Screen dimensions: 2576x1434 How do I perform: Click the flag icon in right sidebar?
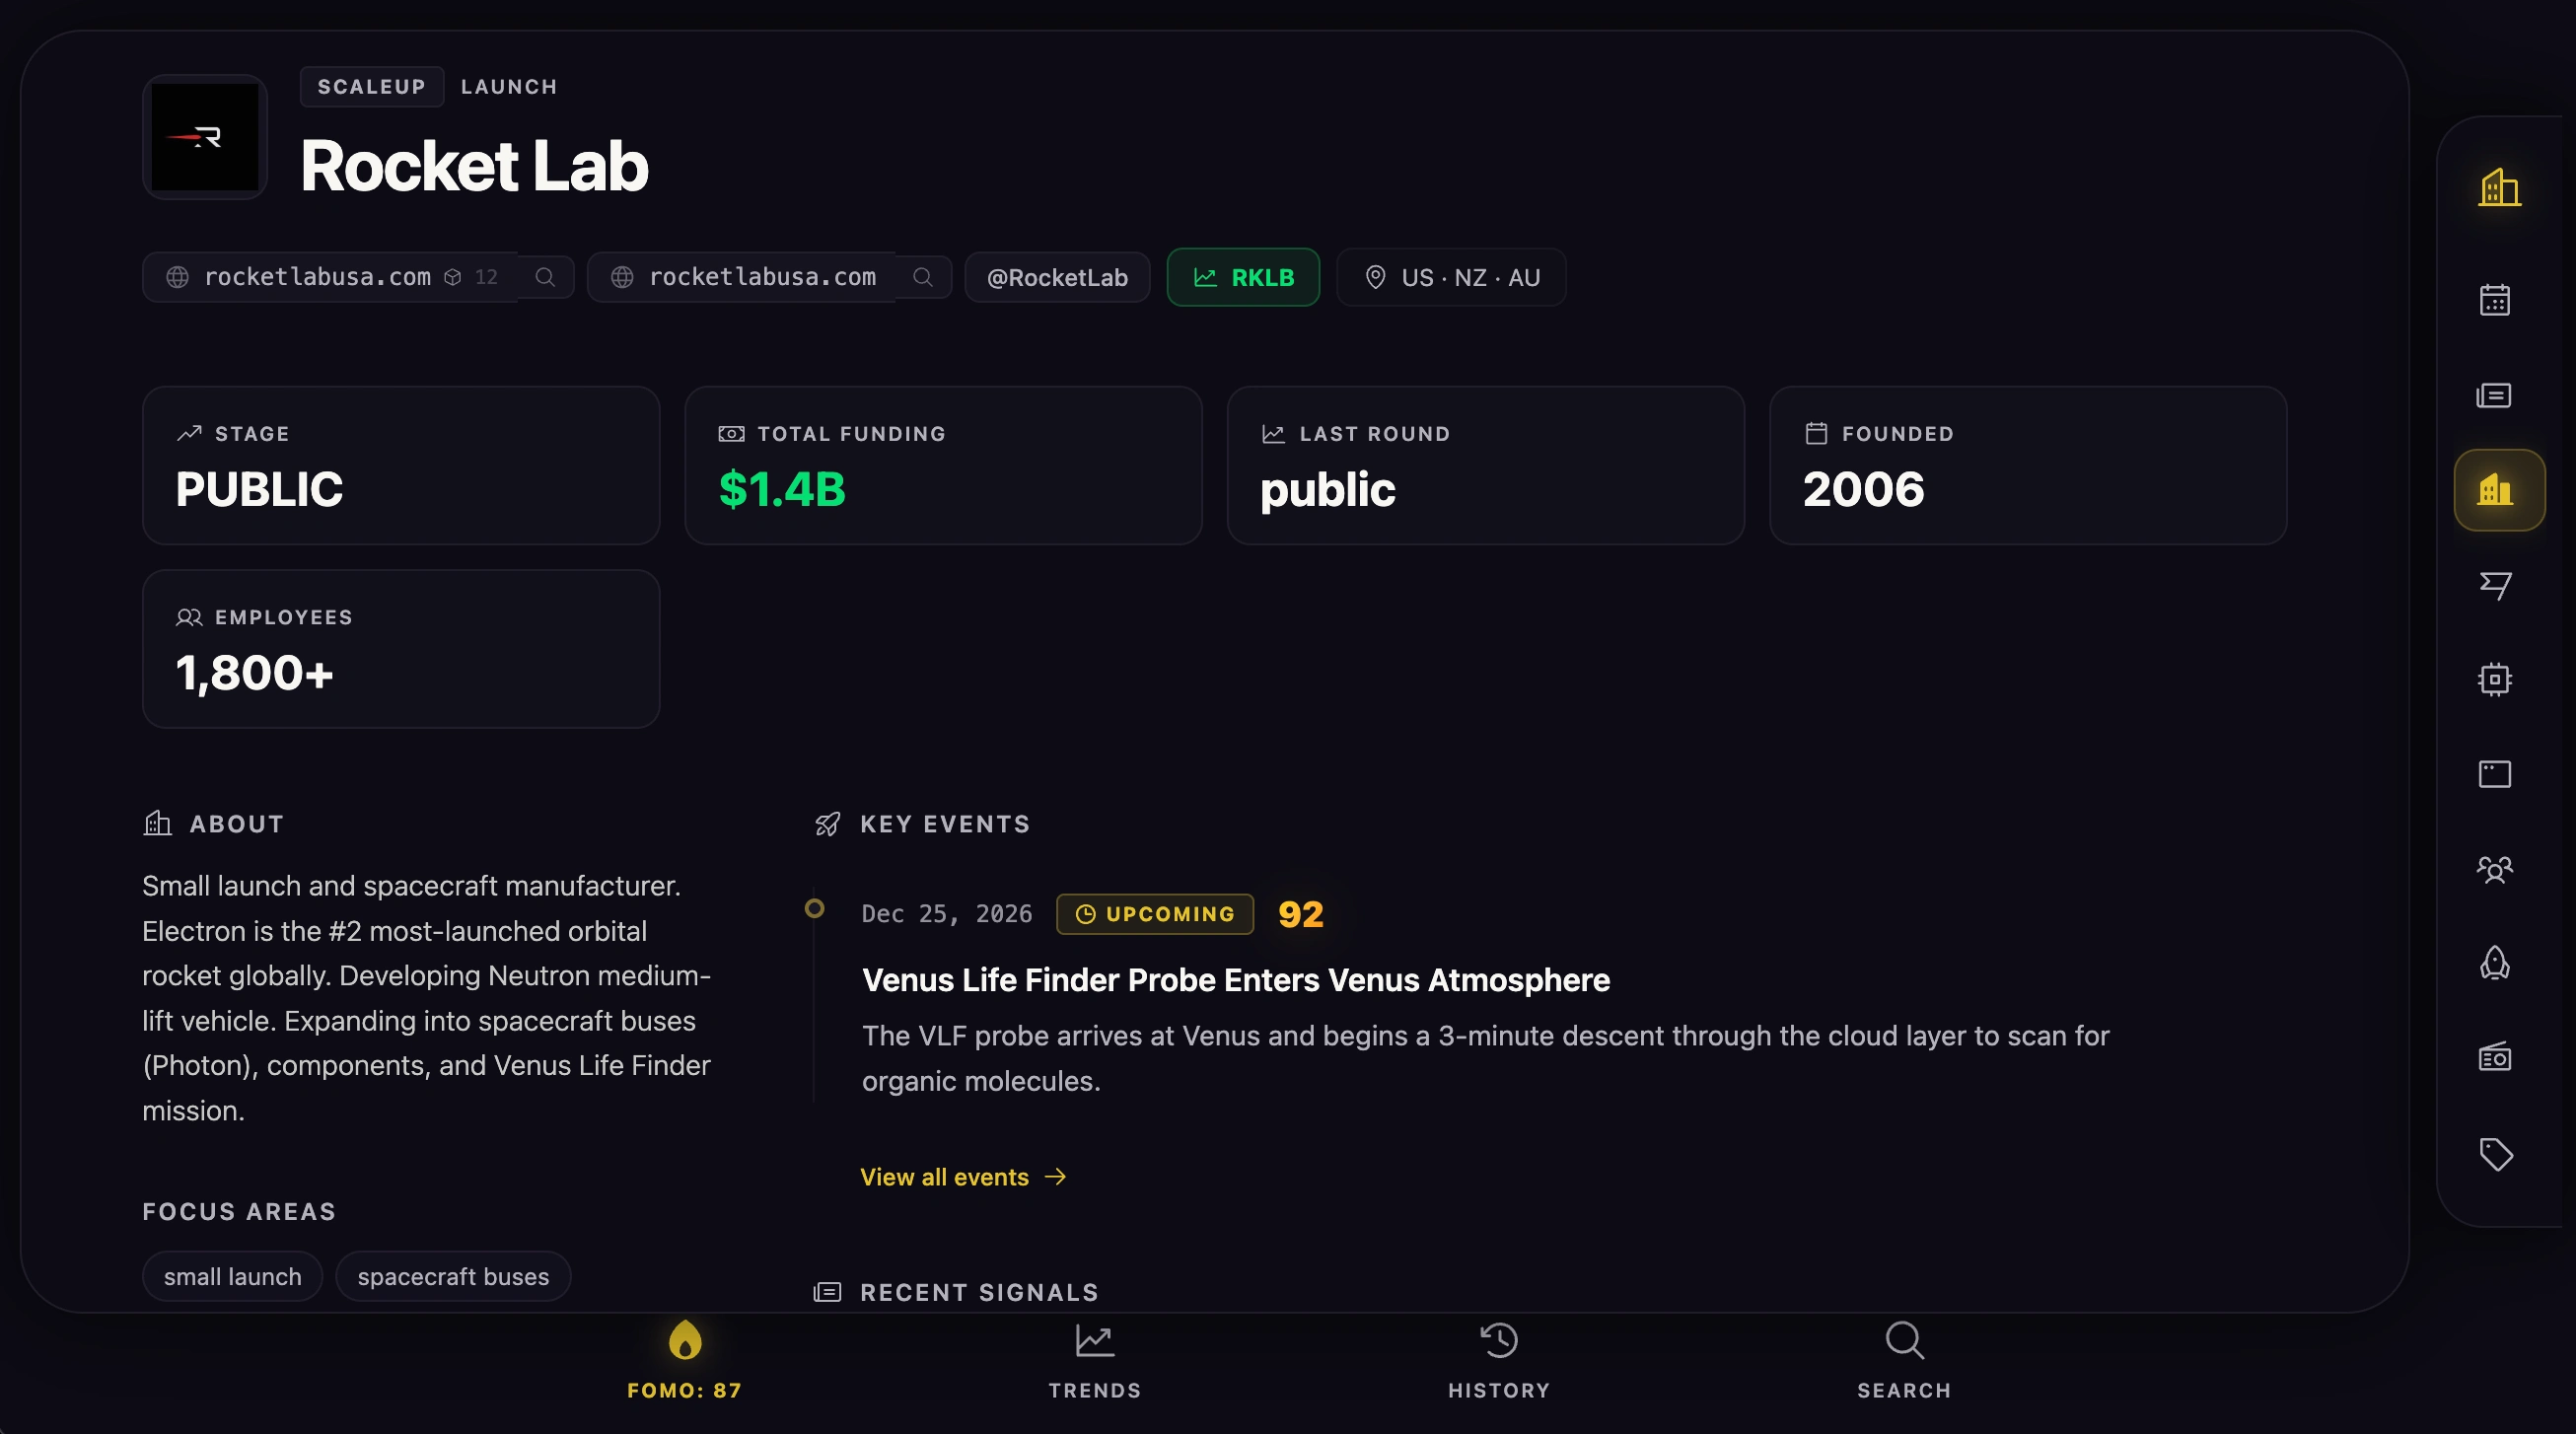point(2494,585)
